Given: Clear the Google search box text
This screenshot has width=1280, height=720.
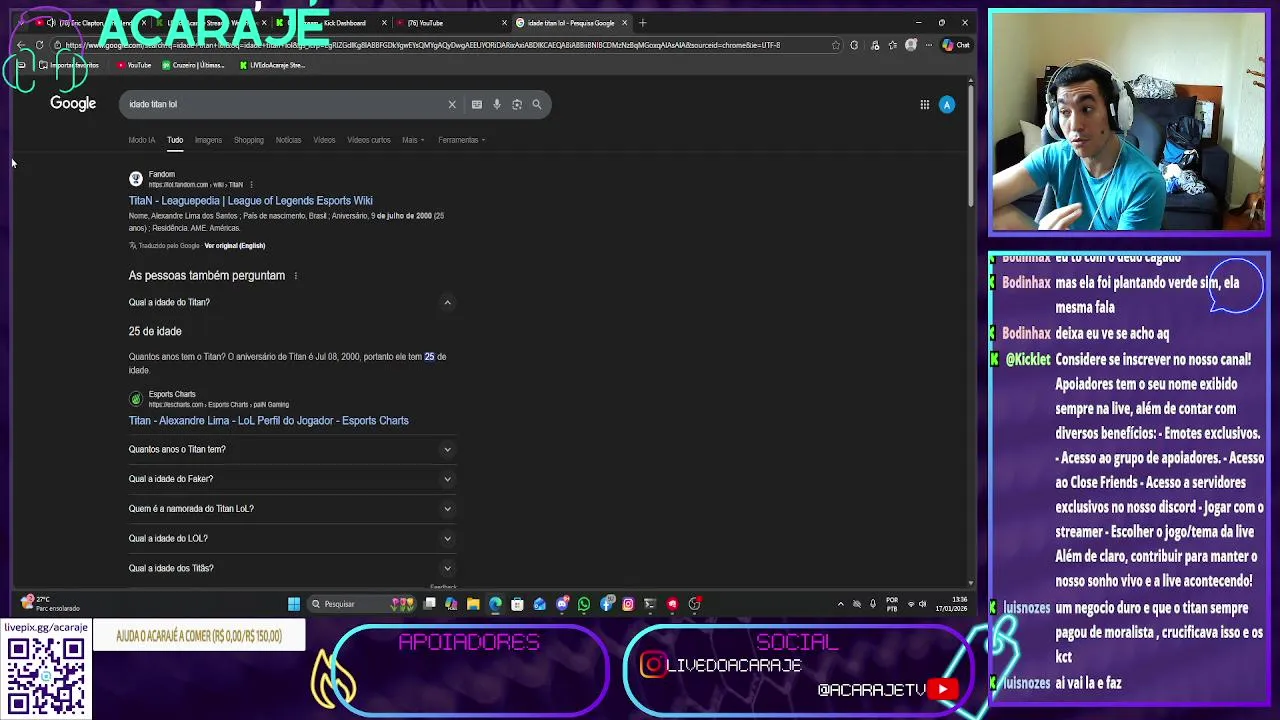Looking at the screenshot, I should coord(452,104).
